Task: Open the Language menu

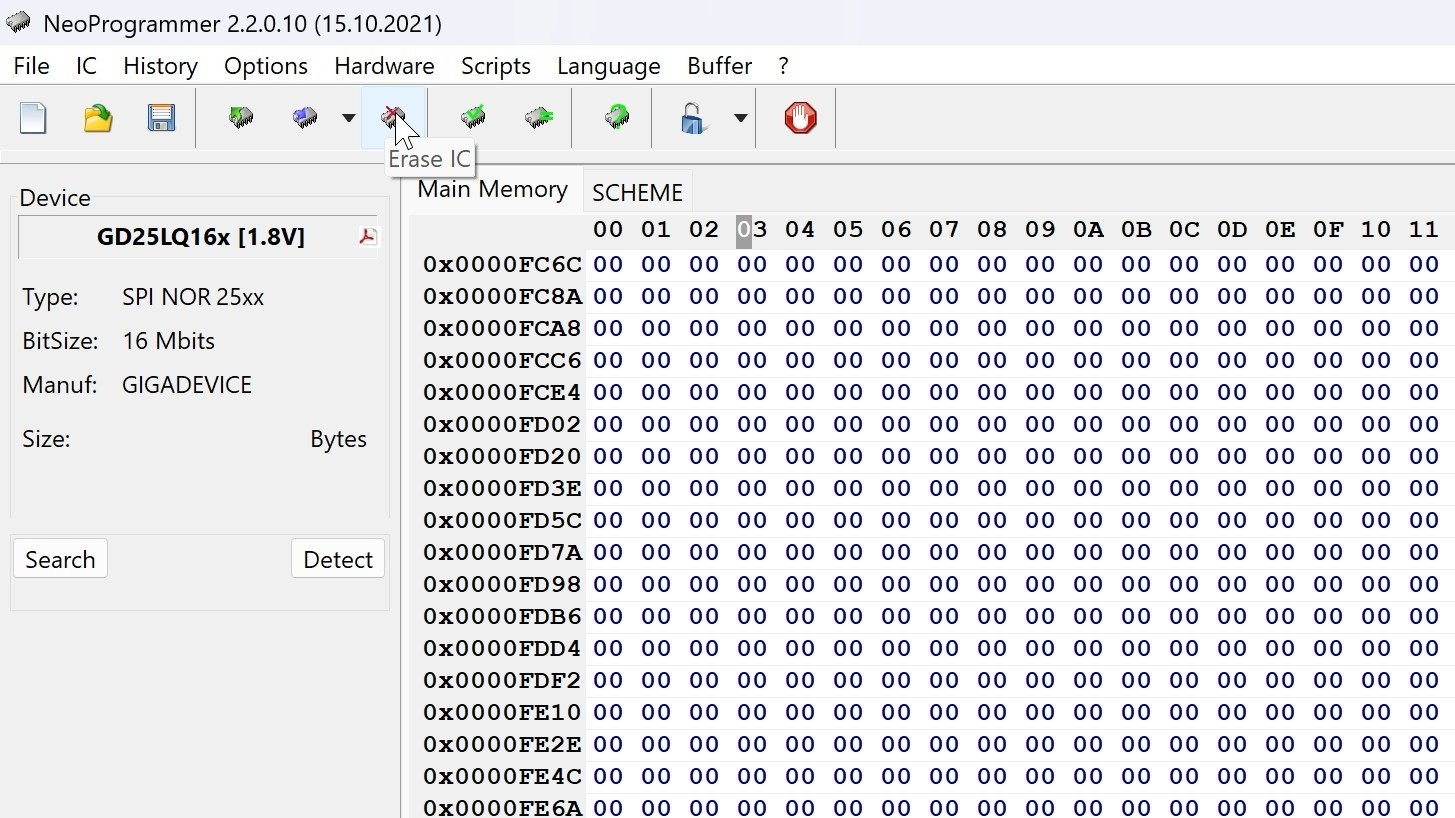Action: tap(609, 66)
